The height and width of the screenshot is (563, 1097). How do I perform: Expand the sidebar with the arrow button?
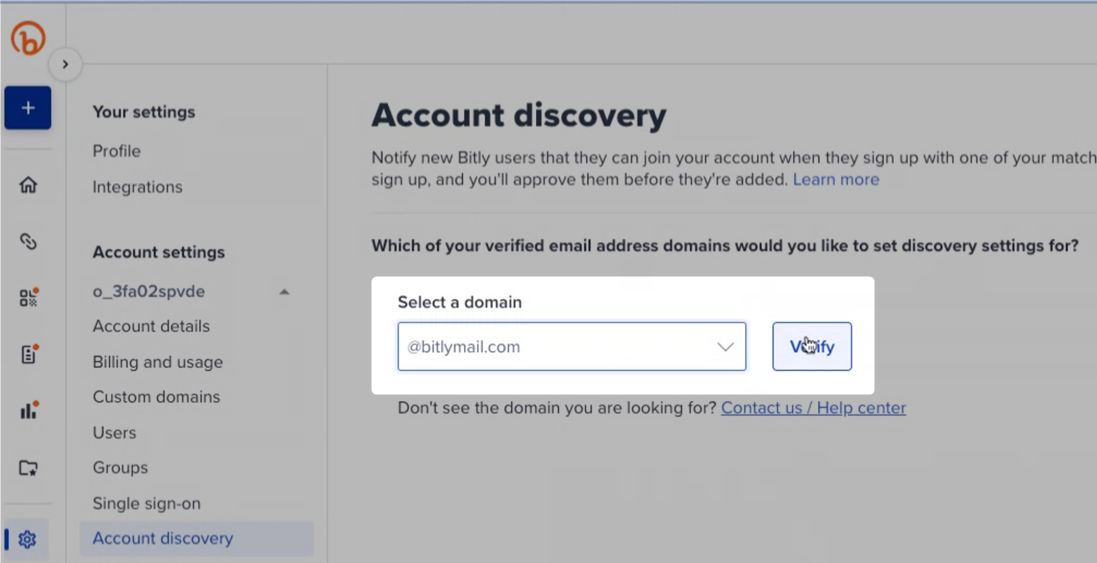65,64
